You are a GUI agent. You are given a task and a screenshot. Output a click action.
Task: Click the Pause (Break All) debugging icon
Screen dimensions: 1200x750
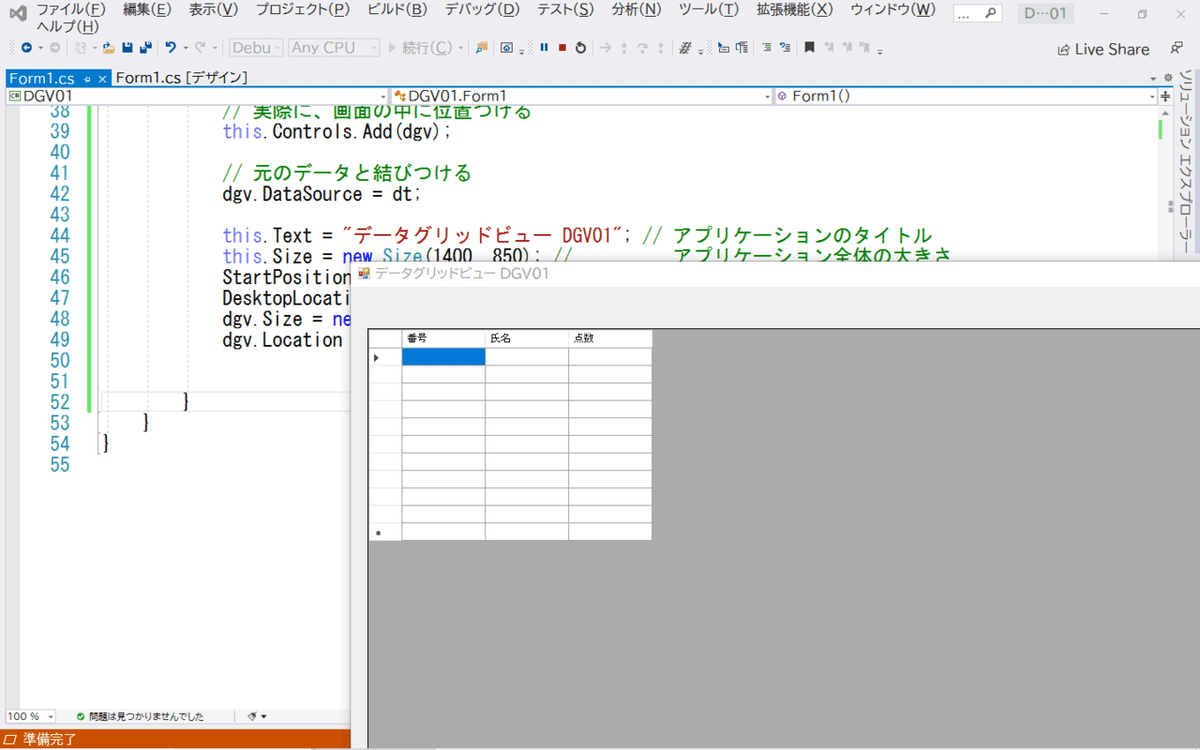pos(544,48)
